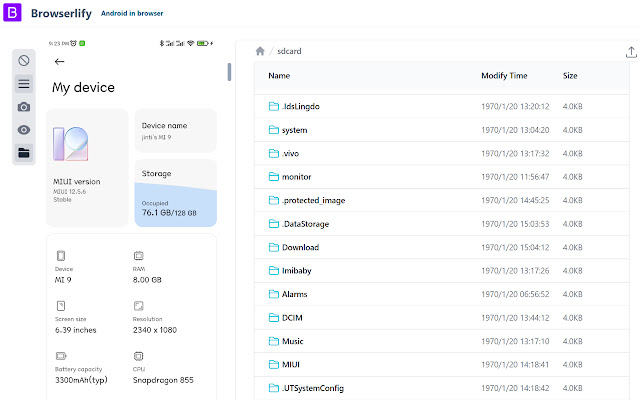Image resolution: width=640 pixels, height=400 pixels.
Task: Click the phone screen vertical scrollbar
Action: (x=229, y=73)
